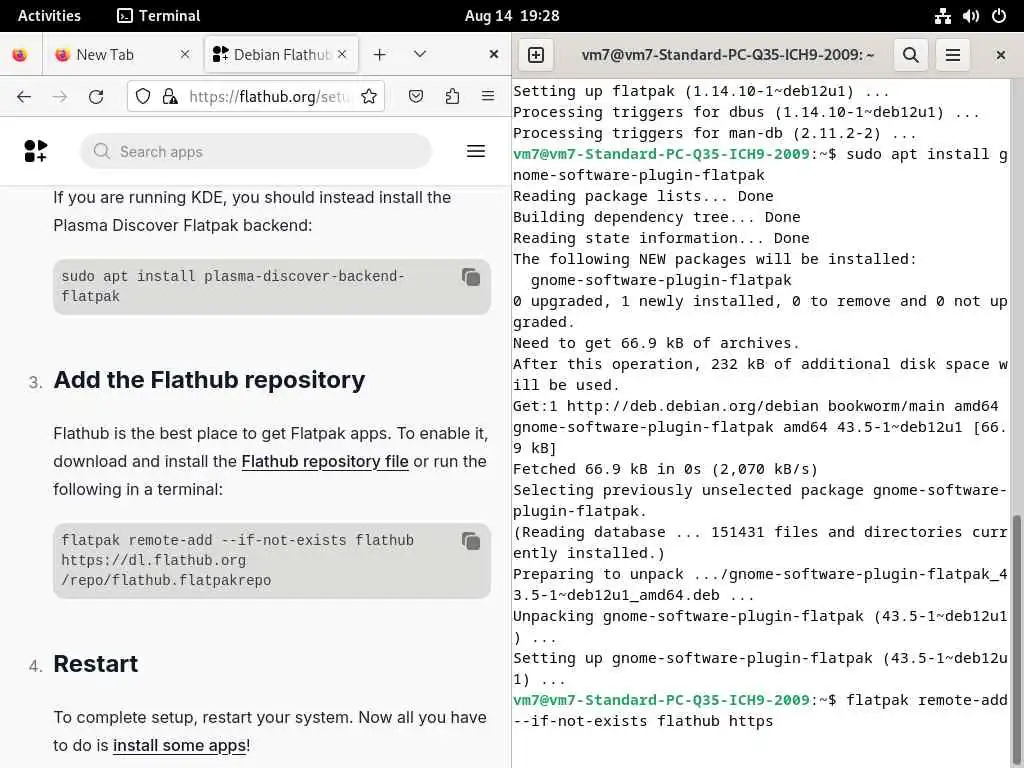The height and width of the screenshot is (768, 1024).
Task: Show site security padlock info
Action: [x=170, y=97]
